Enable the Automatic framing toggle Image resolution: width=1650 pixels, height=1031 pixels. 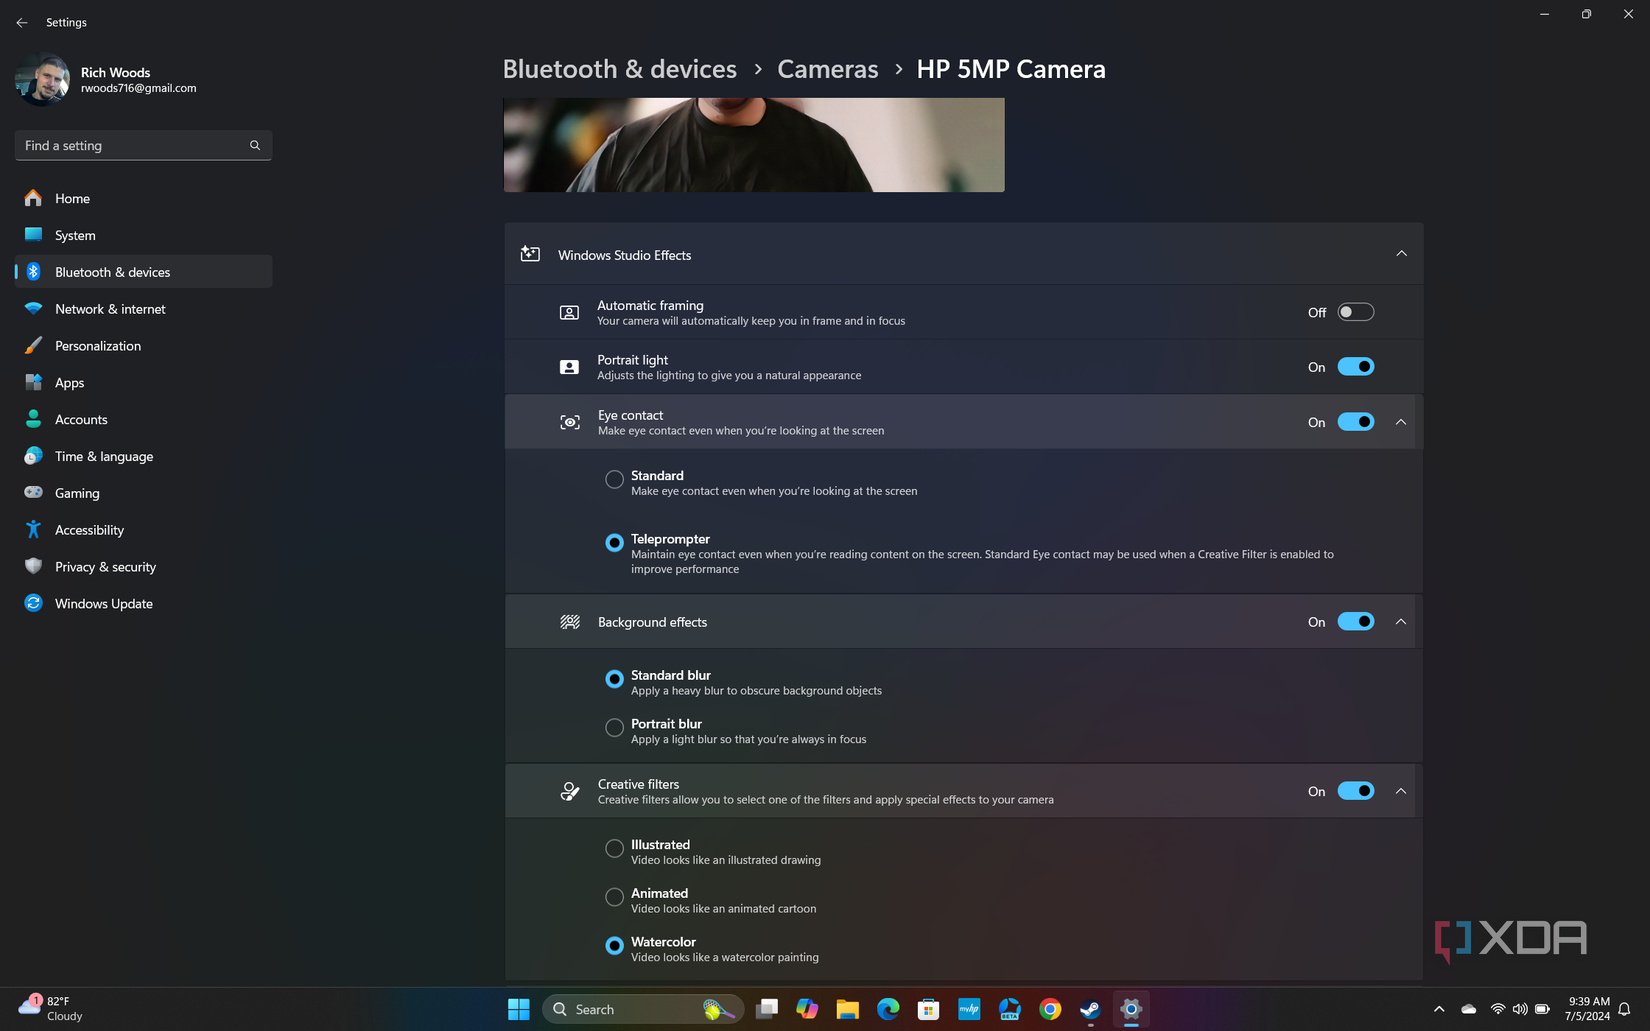click(1355, 311)
